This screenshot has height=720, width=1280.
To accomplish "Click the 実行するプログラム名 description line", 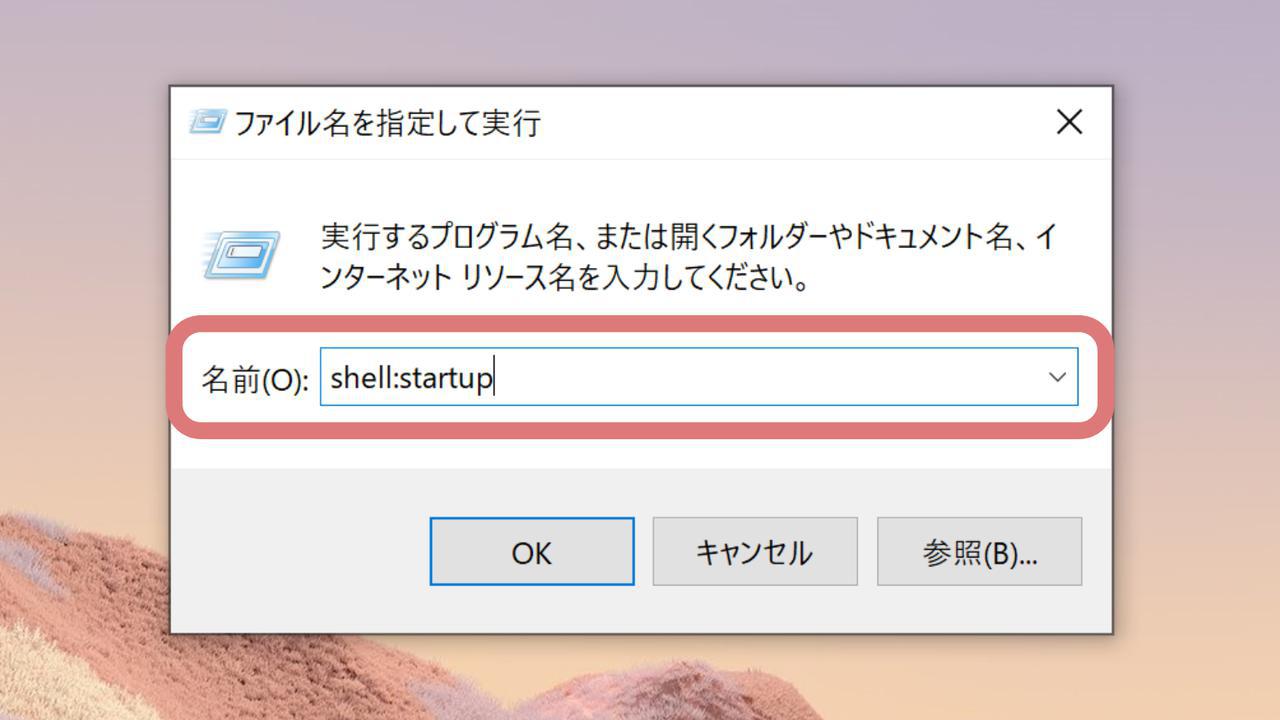I will click(x=689, y=237).
